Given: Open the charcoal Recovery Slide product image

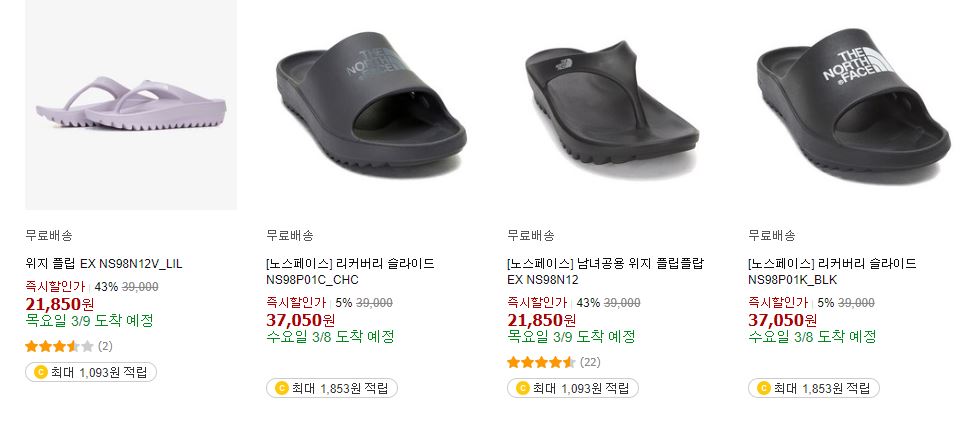Looking at the screenshot, I should [x=371, y=105].
